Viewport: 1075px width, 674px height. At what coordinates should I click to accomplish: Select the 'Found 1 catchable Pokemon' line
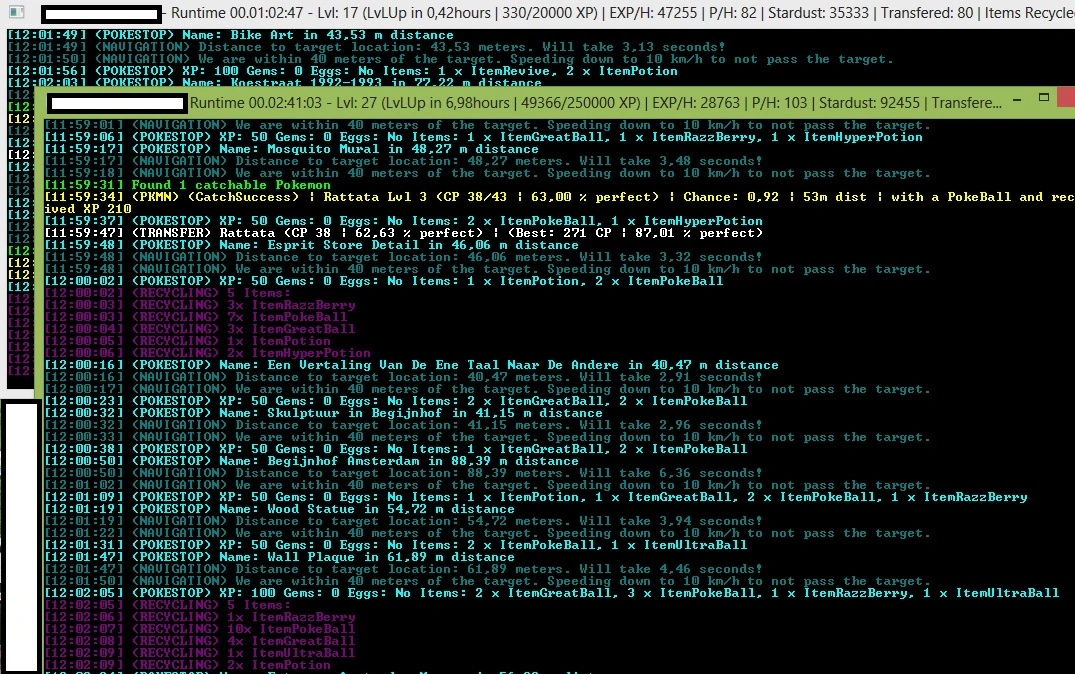(x=187, y=185)
